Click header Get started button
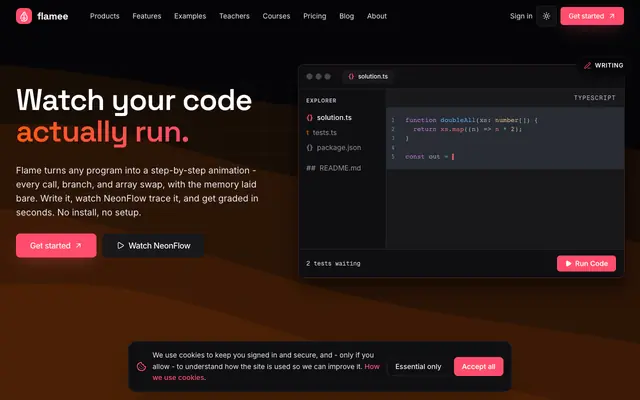The height and width of the screenshot is (400, 640). pyautogui.click(x=592, y=16)
